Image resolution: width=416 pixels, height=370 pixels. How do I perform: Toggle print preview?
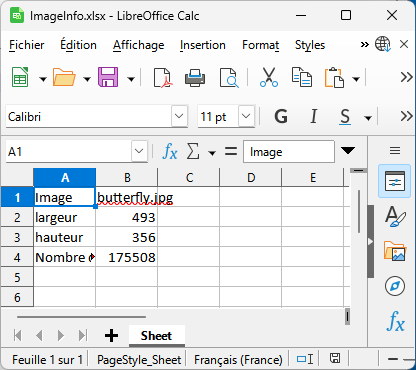229,78
